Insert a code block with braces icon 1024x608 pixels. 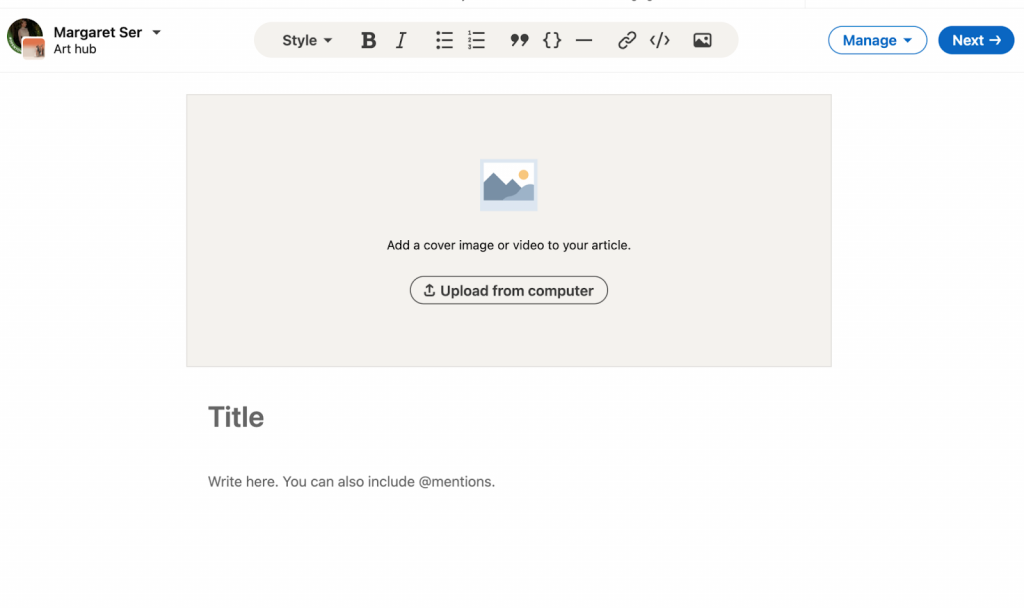552,41
